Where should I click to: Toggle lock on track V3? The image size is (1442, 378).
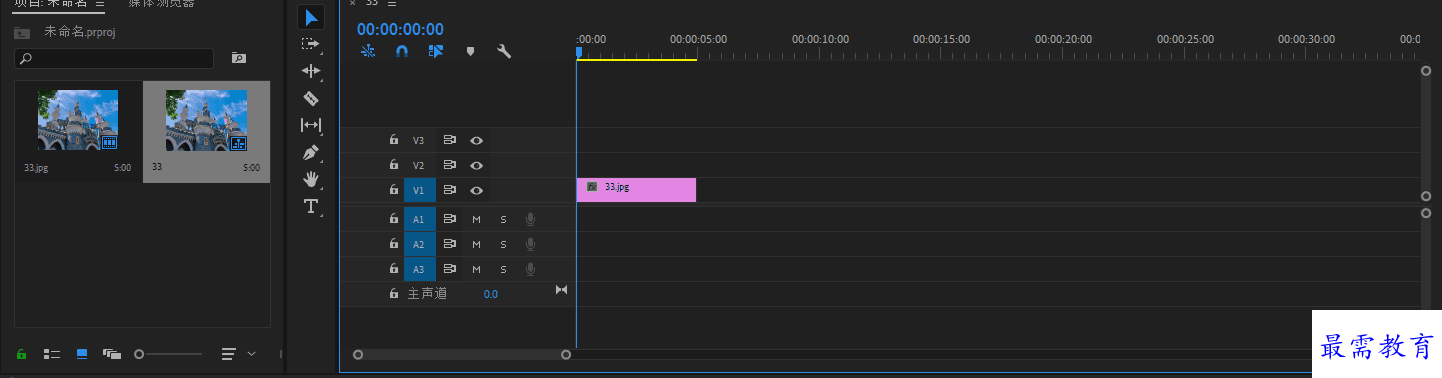tap(394, 140)
